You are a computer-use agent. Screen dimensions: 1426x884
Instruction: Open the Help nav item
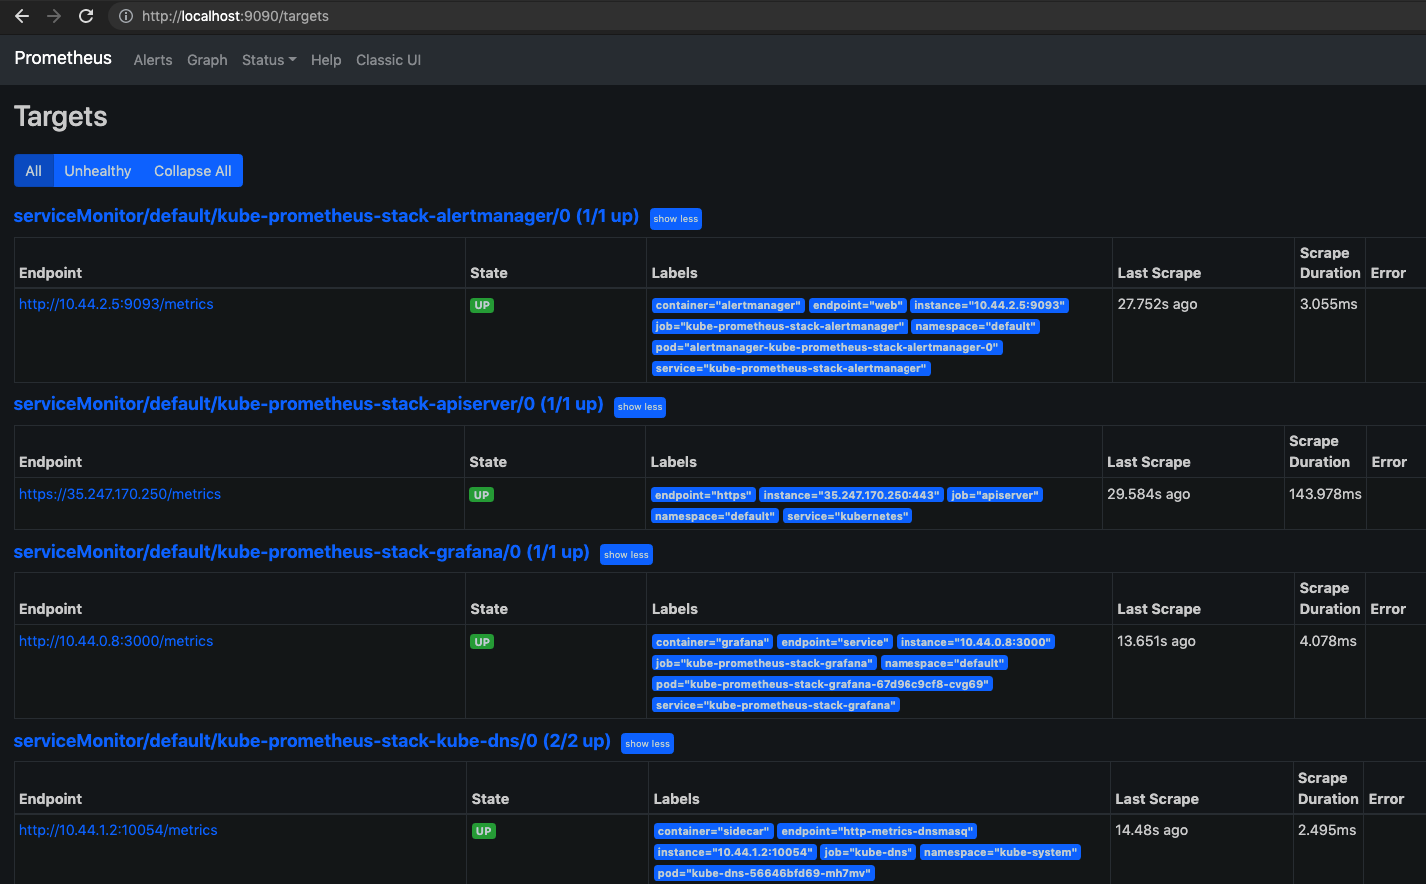[x=326, y=60]
